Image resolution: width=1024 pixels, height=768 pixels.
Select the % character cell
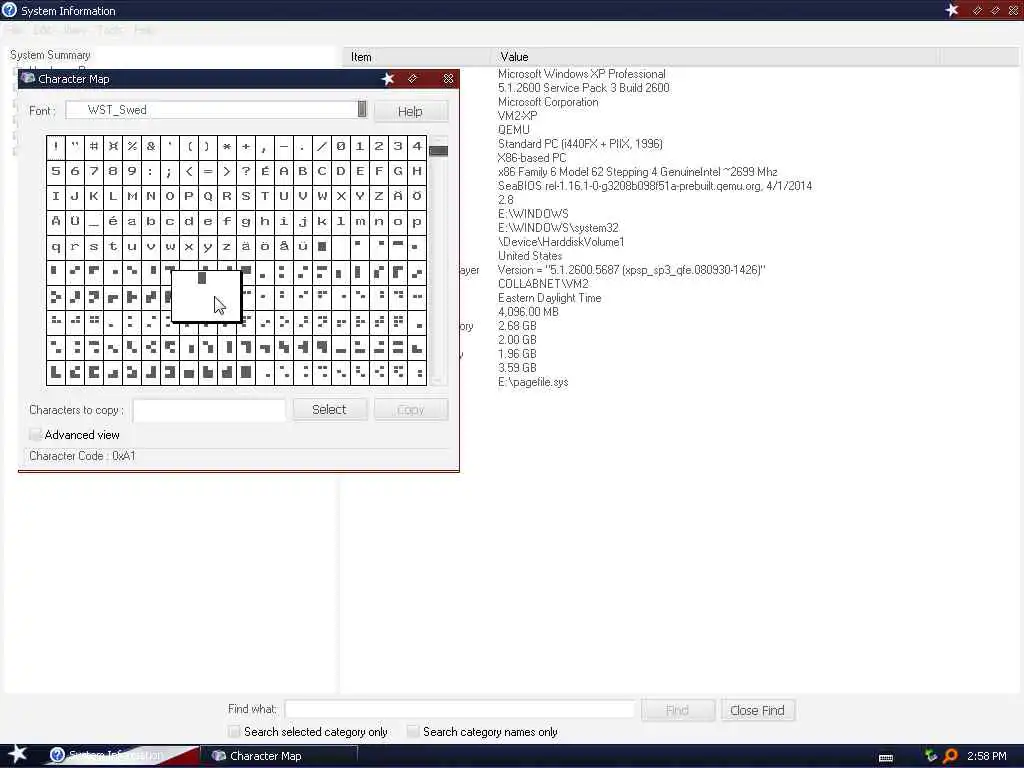[x=132, y=146]
